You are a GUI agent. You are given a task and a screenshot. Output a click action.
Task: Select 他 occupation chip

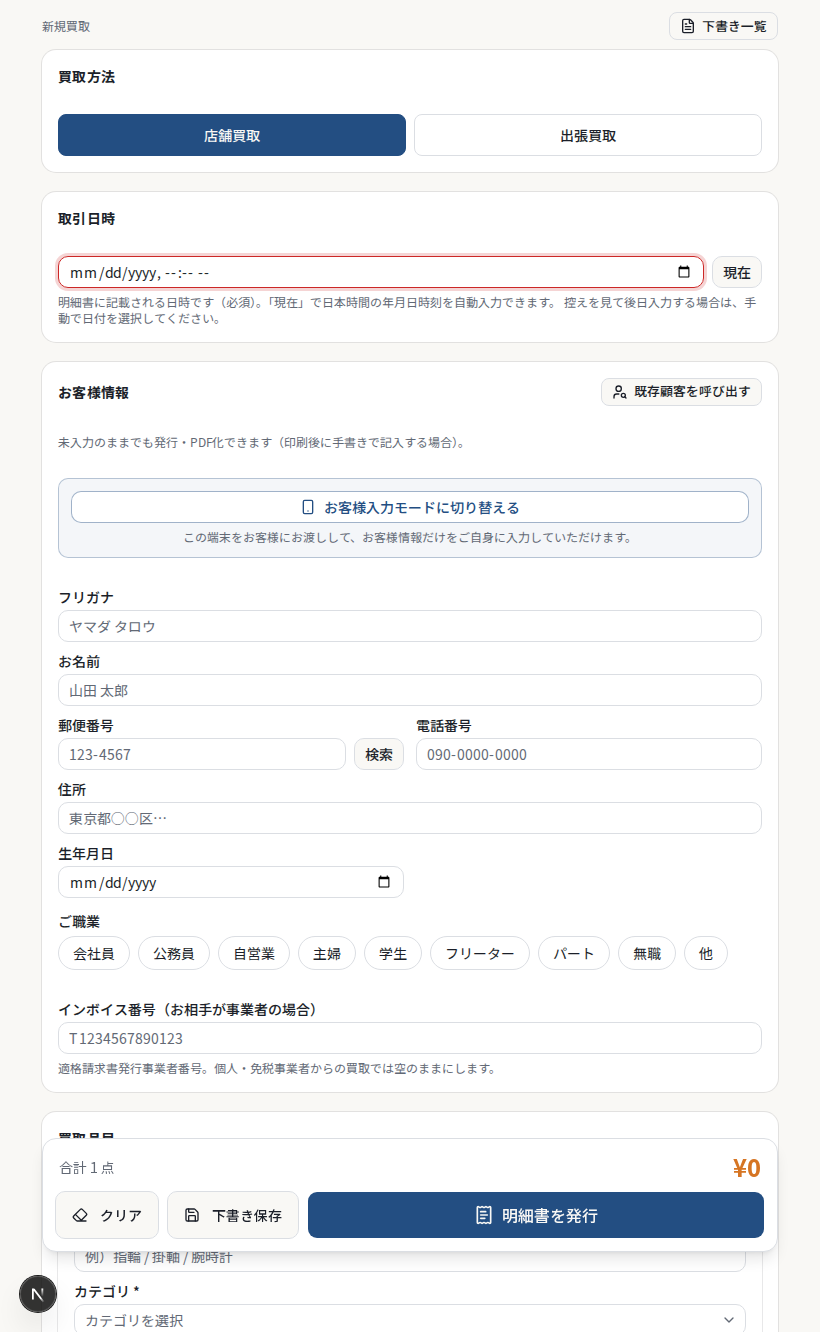pyautogui.click(x=706, y=953)
